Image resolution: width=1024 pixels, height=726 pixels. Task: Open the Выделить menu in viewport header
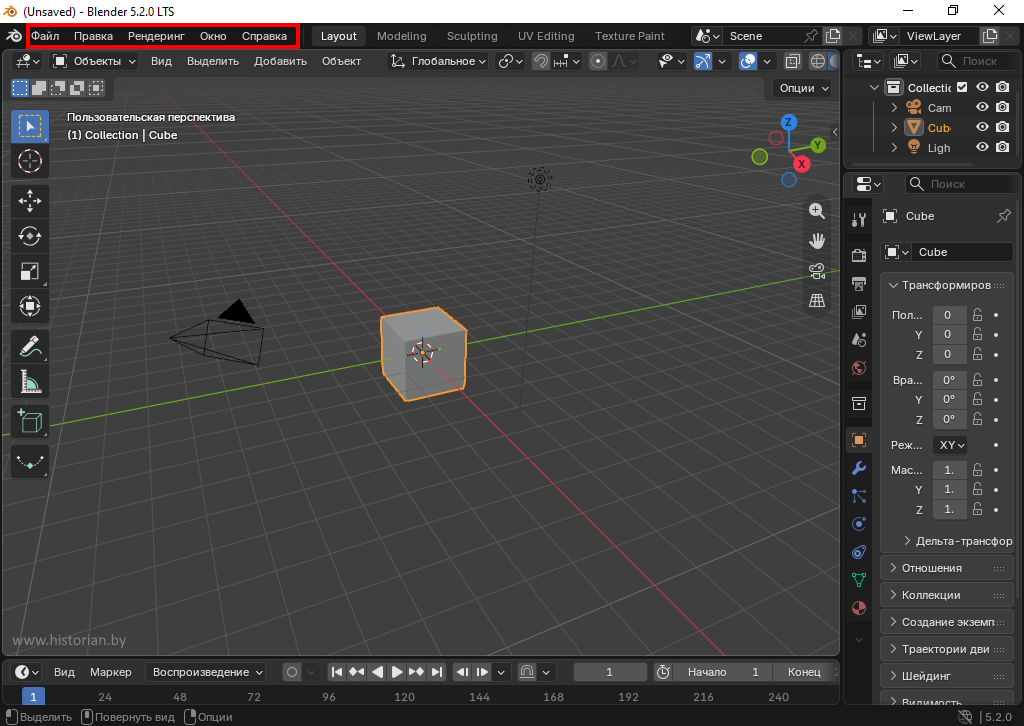pyautogui.click(x=213, y=61)
